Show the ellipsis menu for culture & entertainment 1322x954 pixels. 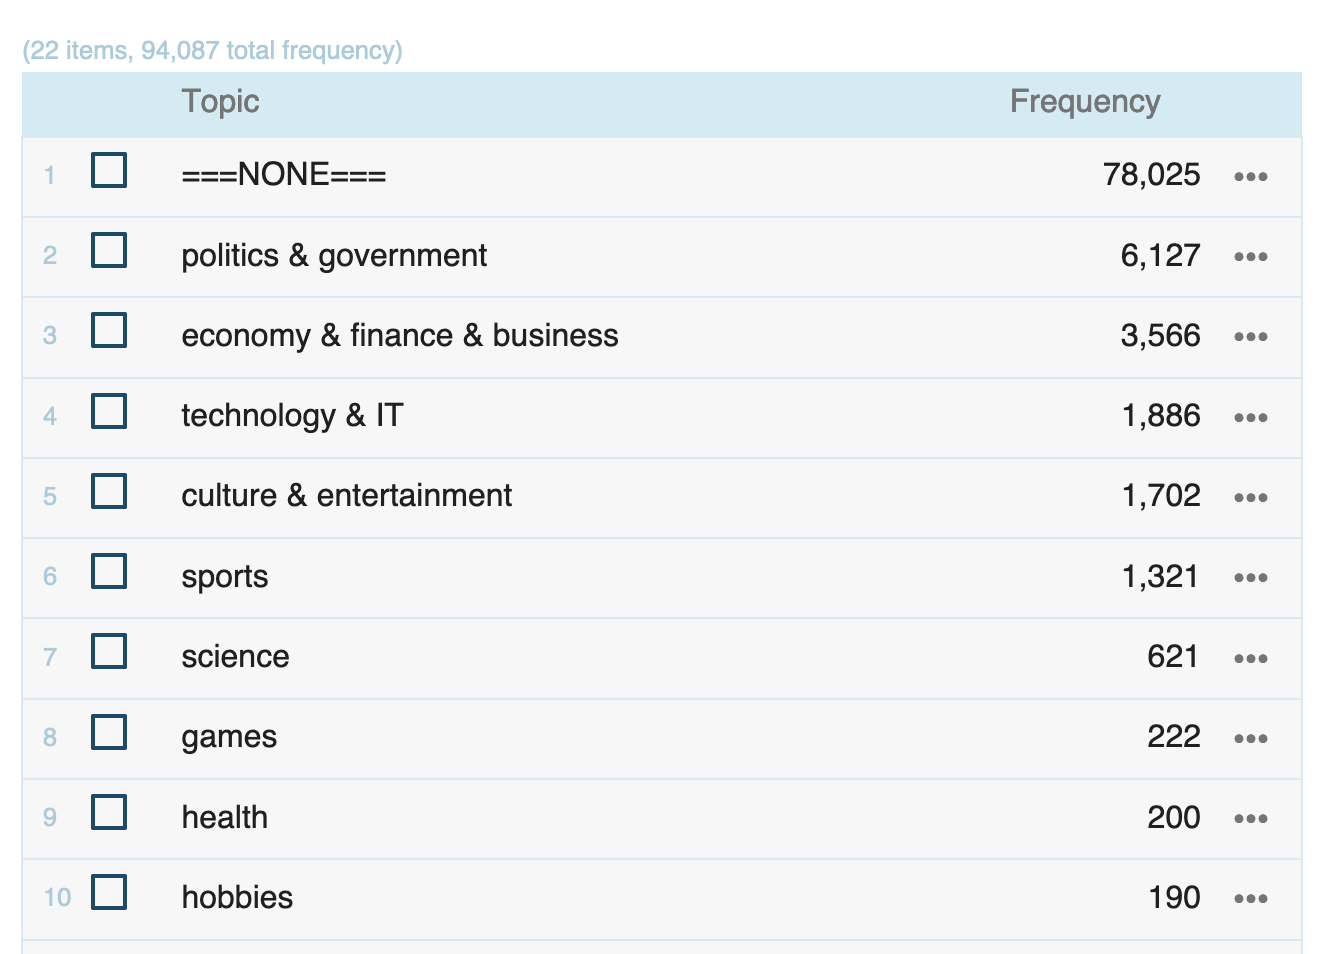tap(1250, 498)
